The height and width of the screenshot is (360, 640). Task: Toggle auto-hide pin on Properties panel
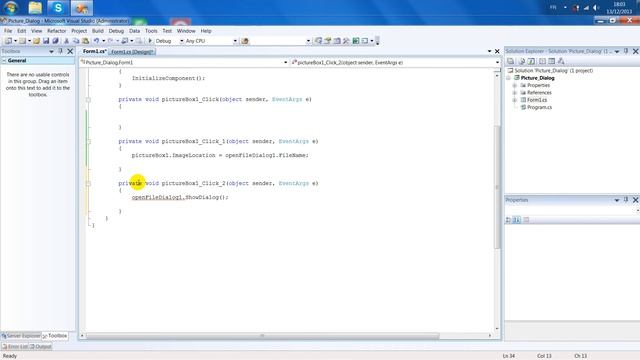pyautogui.click(x=626, y=200)
